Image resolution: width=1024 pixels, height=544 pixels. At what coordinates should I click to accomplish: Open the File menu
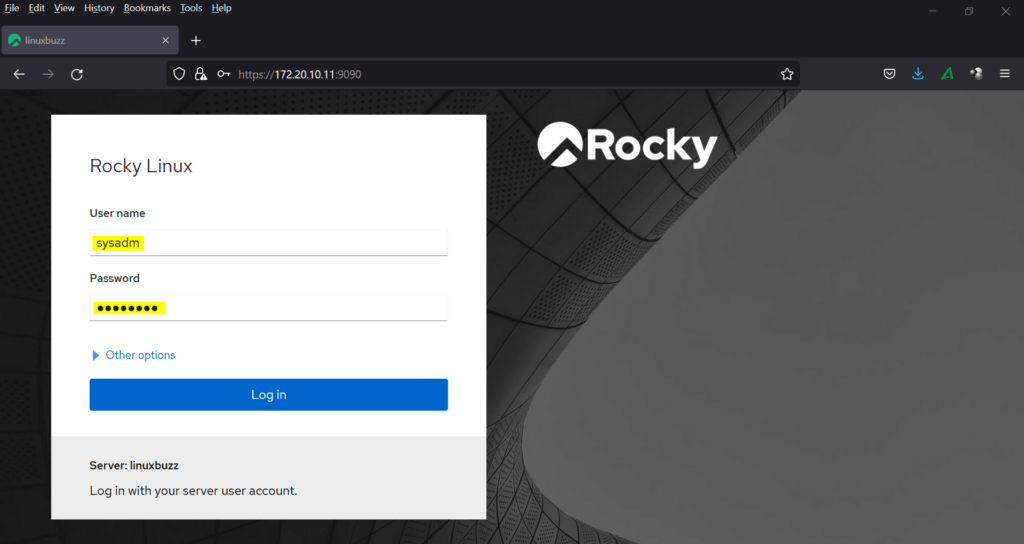pyautogui.click(x=12, y=8)
